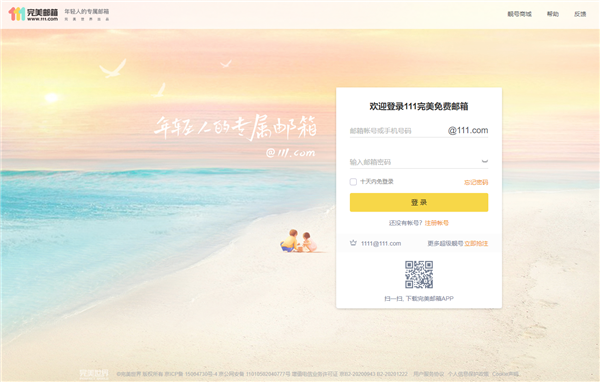The width and height of the screenshot is (600, 382).
Task: Click the 111 完美邮箱 logo
Action: (x=33, y=14)
